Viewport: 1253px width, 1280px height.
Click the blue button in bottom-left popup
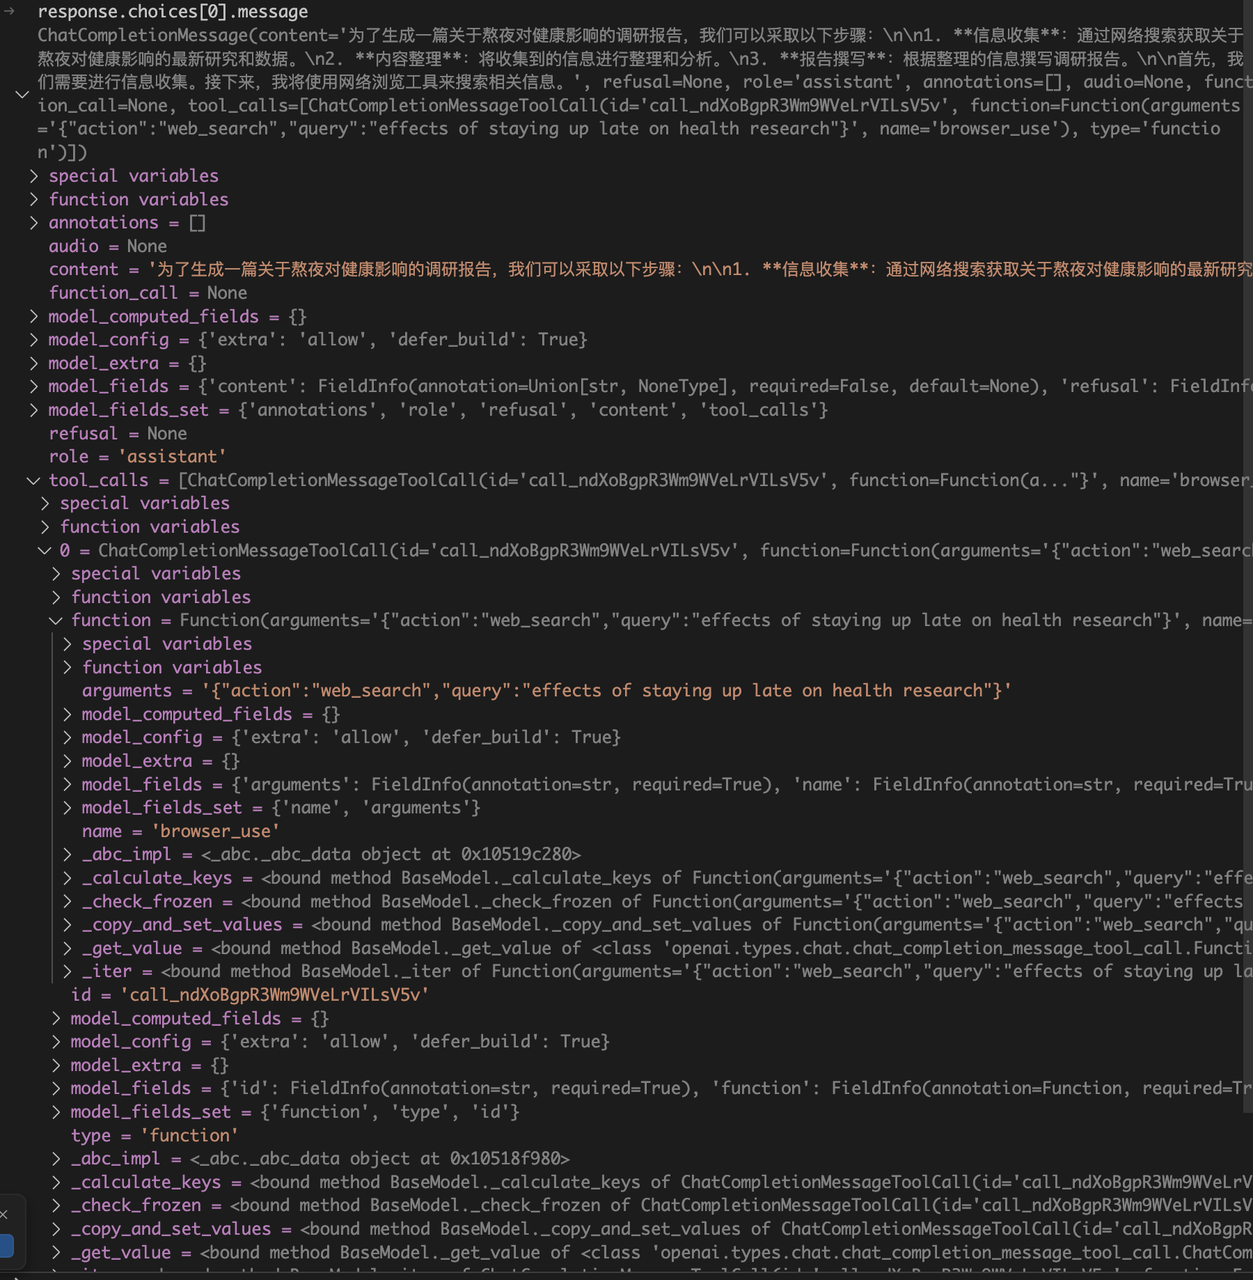pos(6,1246)
